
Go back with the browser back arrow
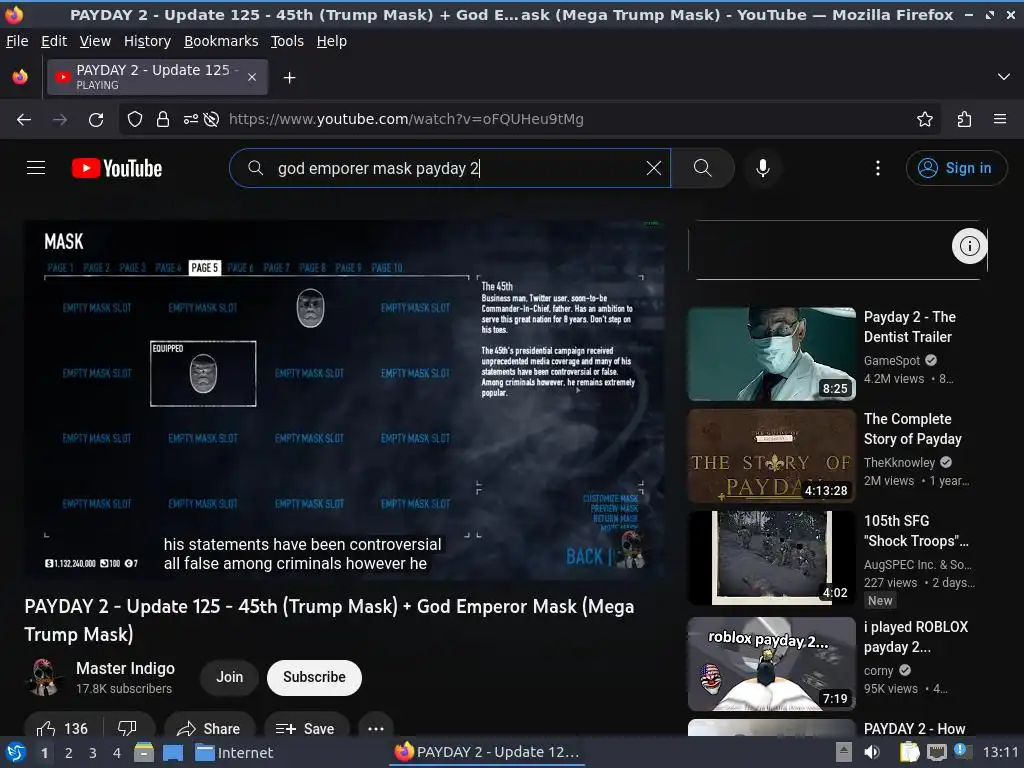click(24, 119)
